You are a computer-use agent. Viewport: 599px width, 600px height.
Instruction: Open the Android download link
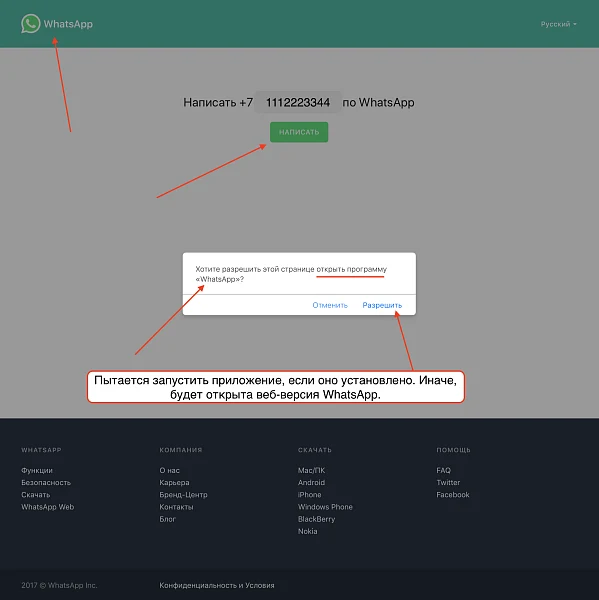click(x=311, y=483)
